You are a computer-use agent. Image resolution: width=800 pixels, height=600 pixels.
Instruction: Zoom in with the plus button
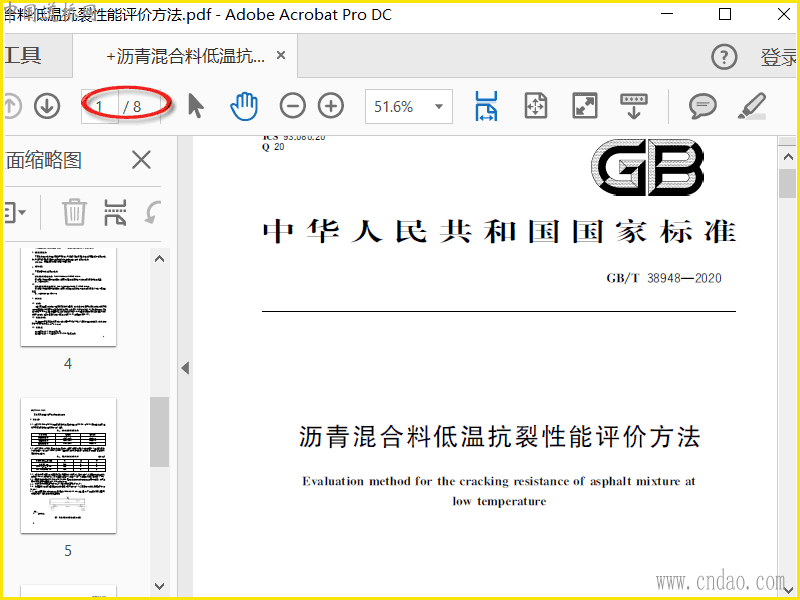pos(331,106)
